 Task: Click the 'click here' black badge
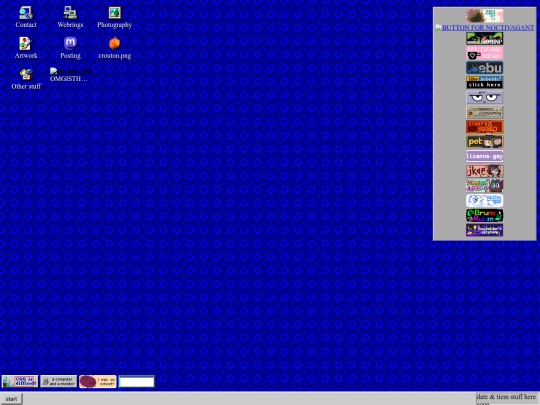[485, 83]
